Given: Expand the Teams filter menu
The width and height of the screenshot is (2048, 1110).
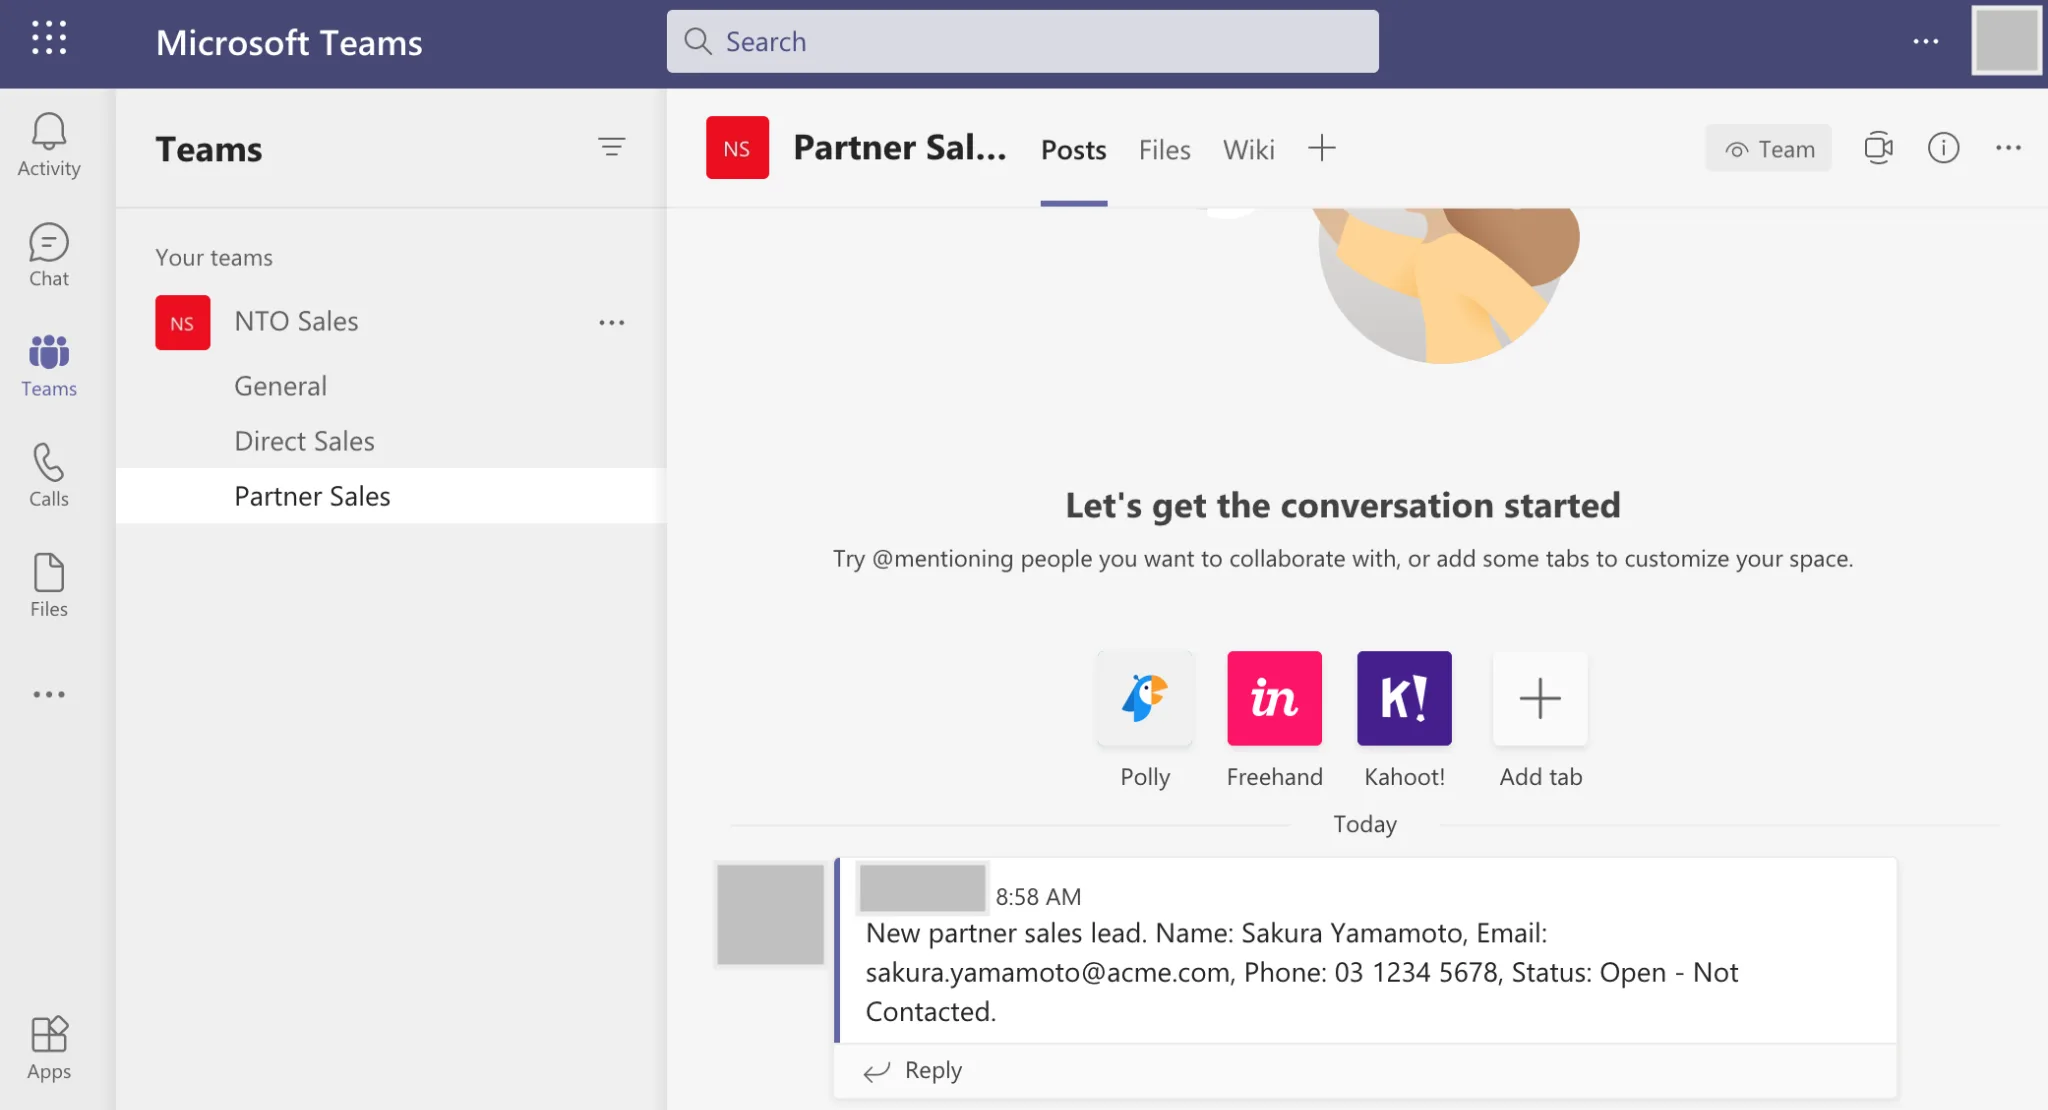Looking at the screenshot, I should point(612,146).
